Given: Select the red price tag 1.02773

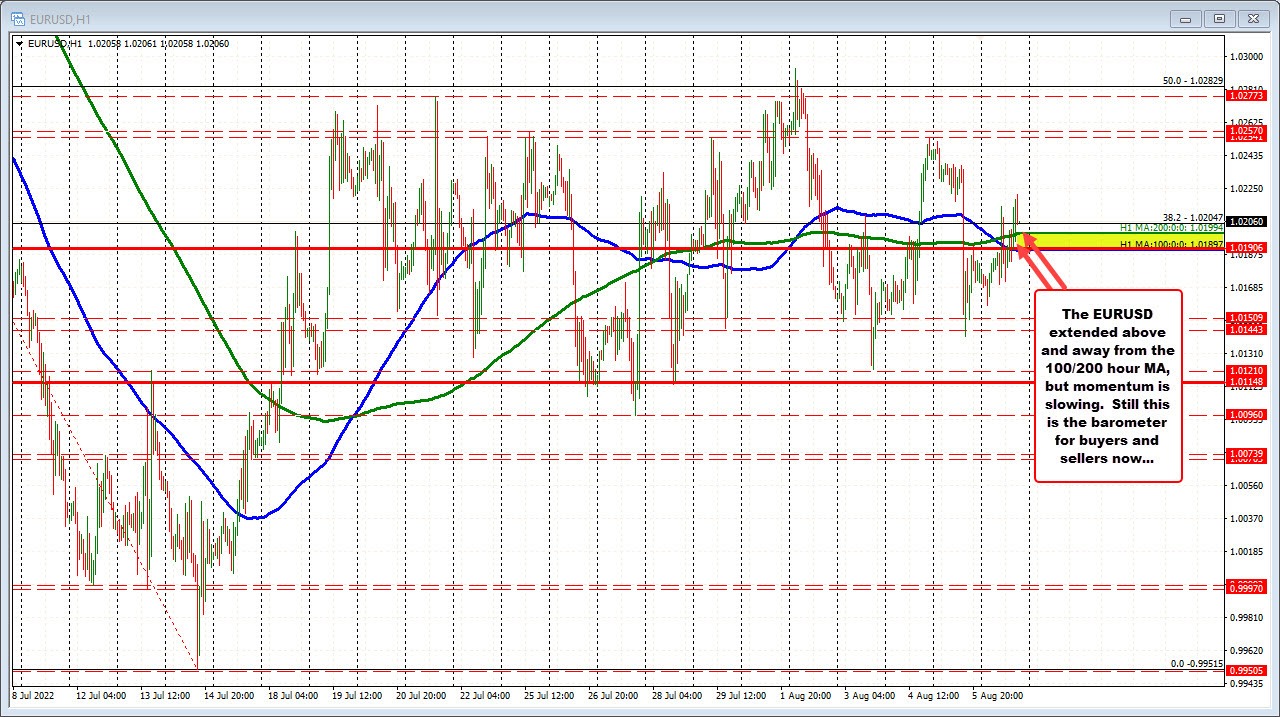Looking at the screenshot, I should click(x=1246, y=96).
